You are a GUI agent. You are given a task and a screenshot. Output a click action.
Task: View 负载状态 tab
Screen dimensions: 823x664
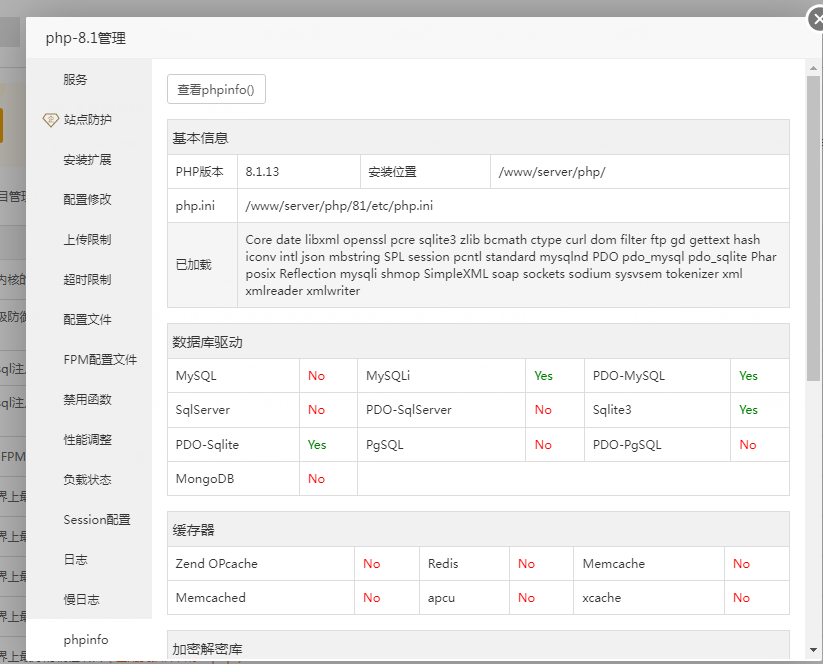88,480
